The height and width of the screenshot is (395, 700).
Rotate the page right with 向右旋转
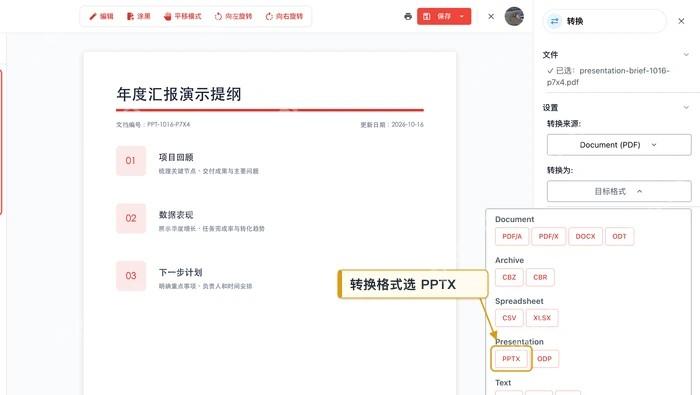coord(284,17)
